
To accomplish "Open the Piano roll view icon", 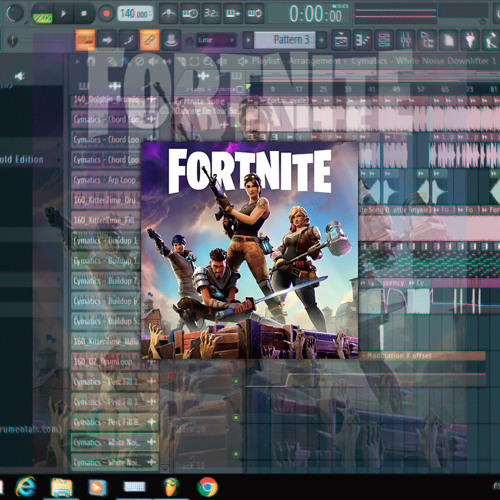I will 362,40.
